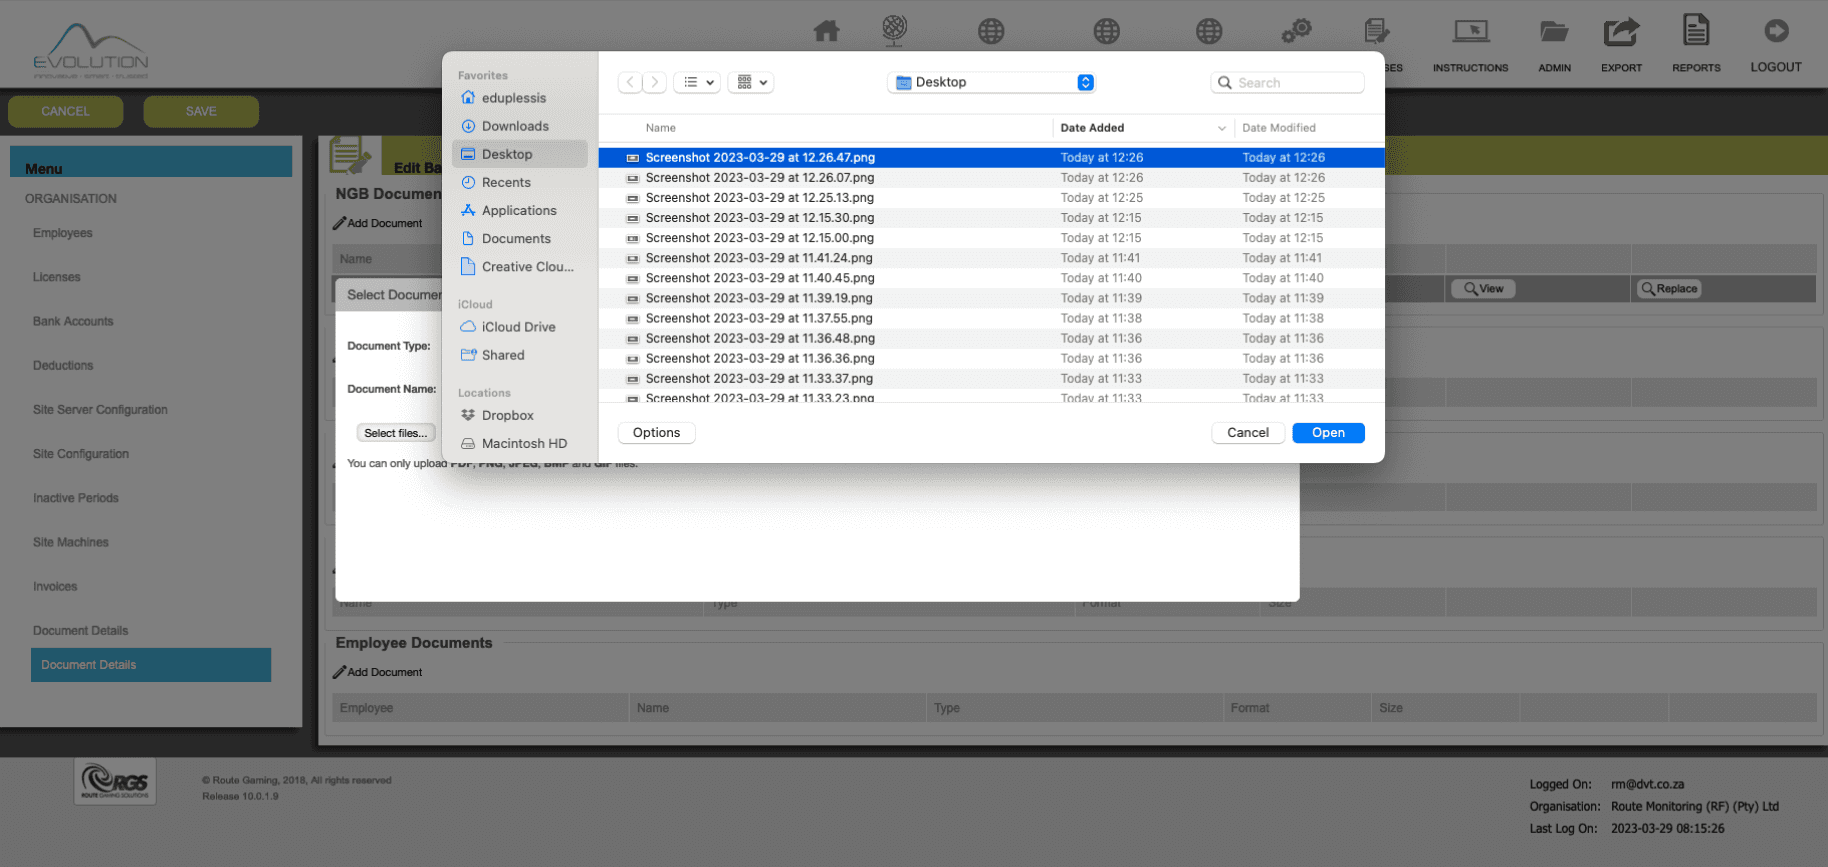Open Licenses in the left menu
Screen dimensions: 1828x867
tap(56, 277)
